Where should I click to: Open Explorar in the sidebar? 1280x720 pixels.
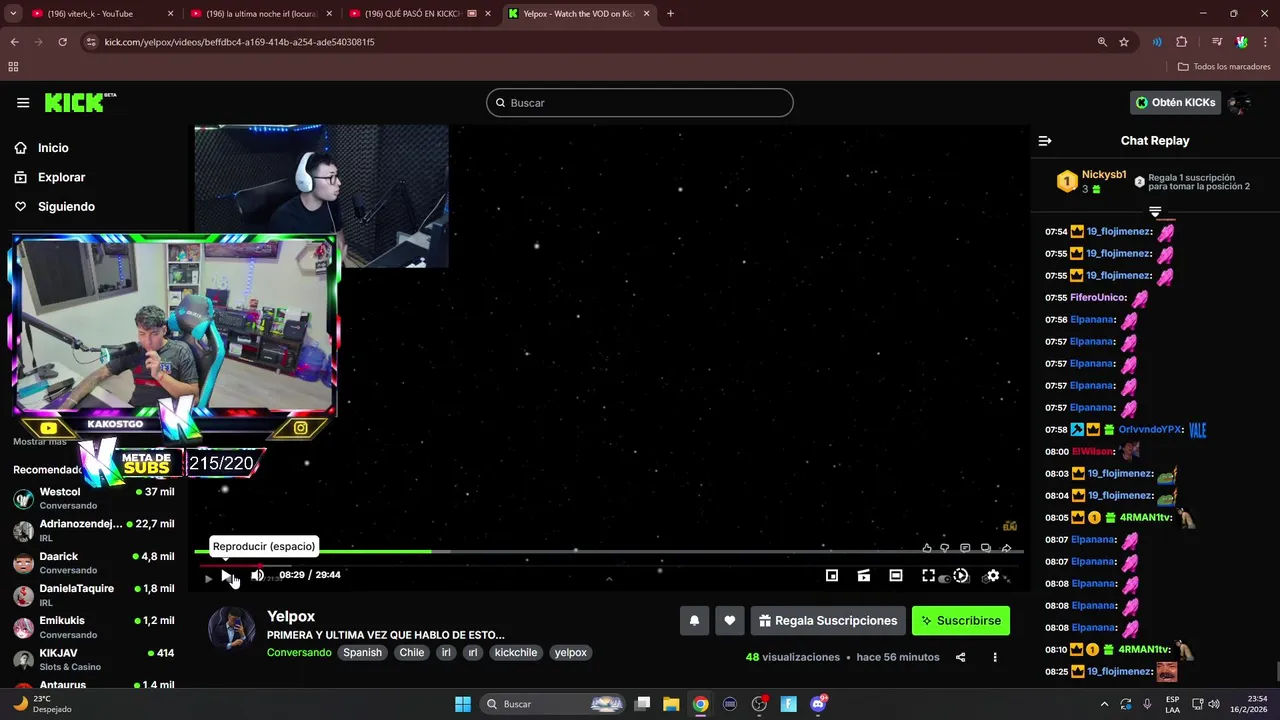coord(61,177)
